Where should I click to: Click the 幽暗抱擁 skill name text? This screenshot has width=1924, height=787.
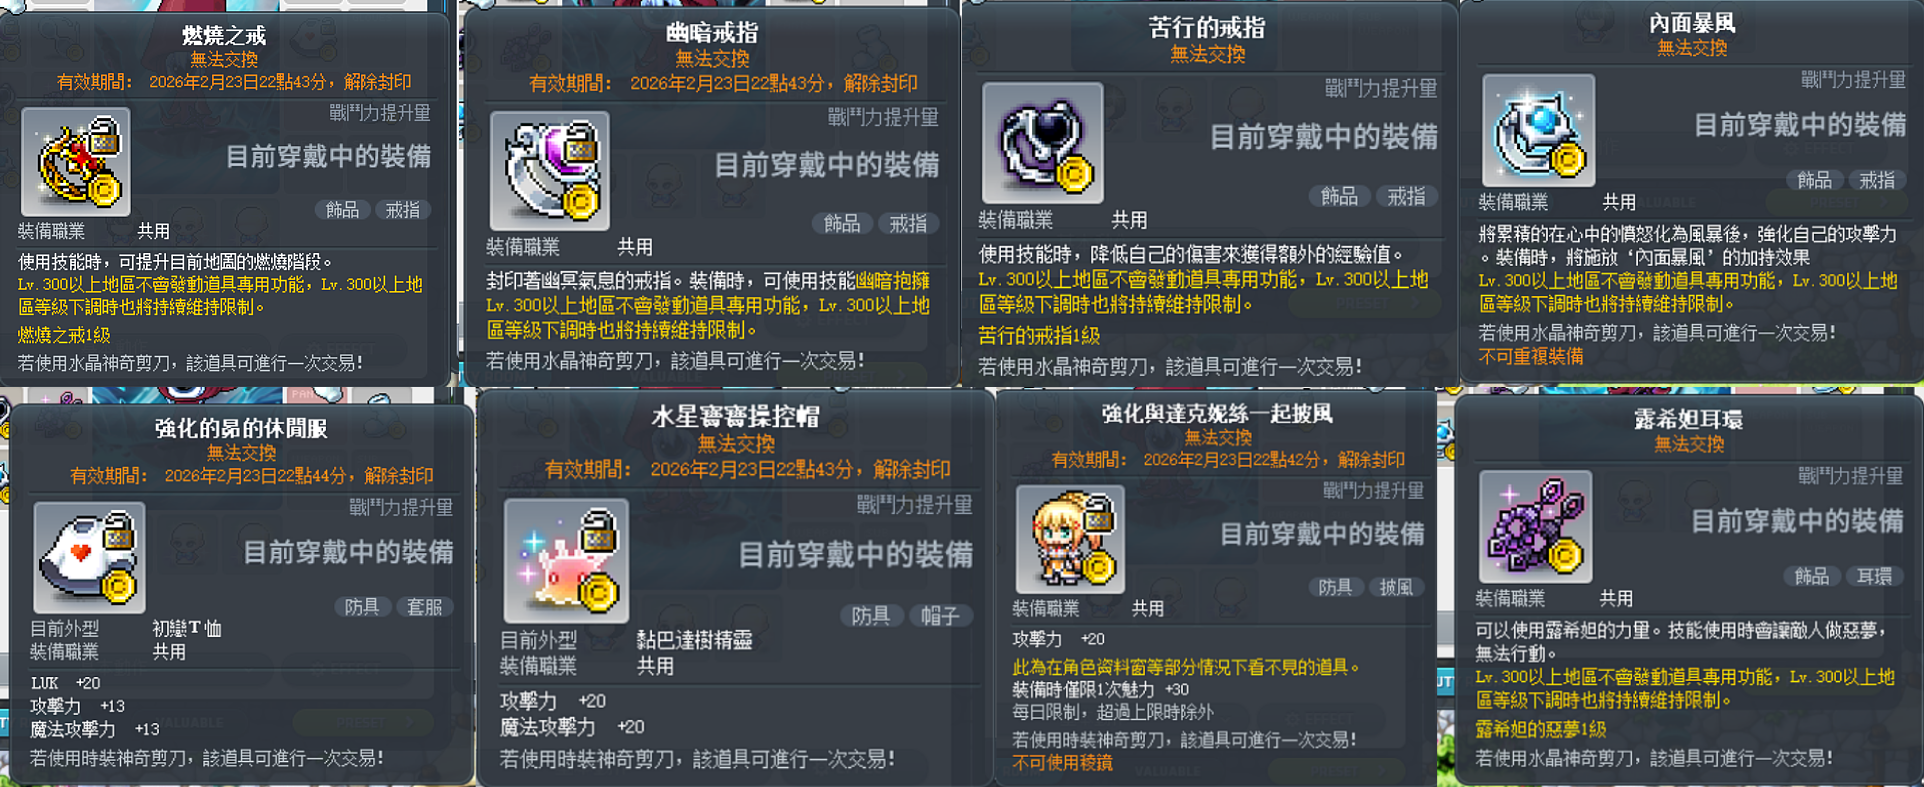[893, 281]
